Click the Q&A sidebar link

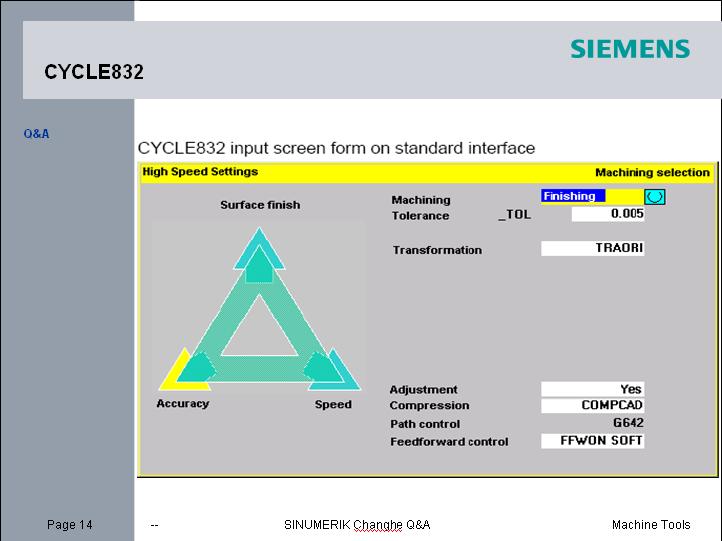click(36, 134)
